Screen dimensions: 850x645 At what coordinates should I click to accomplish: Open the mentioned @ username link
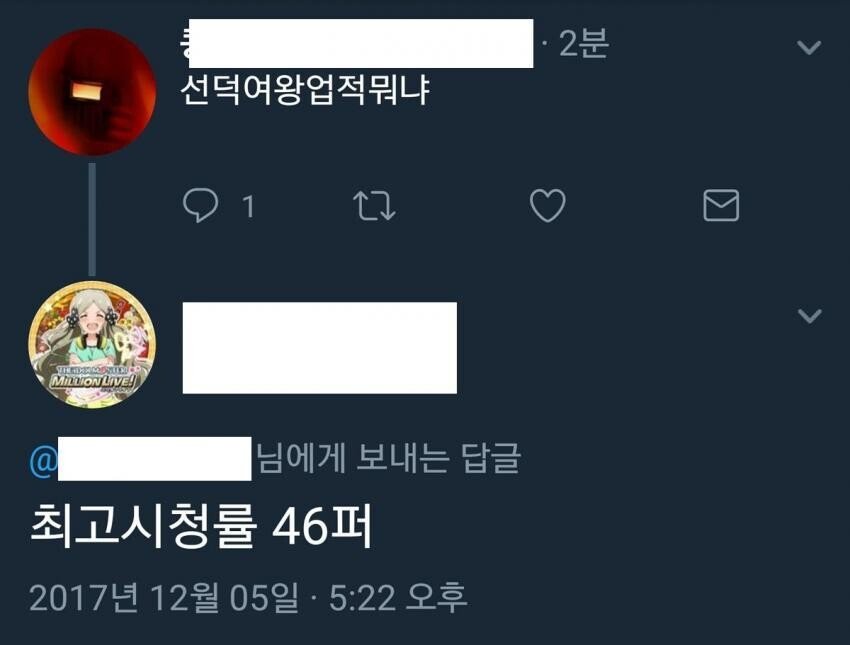(x=140, y=459)
